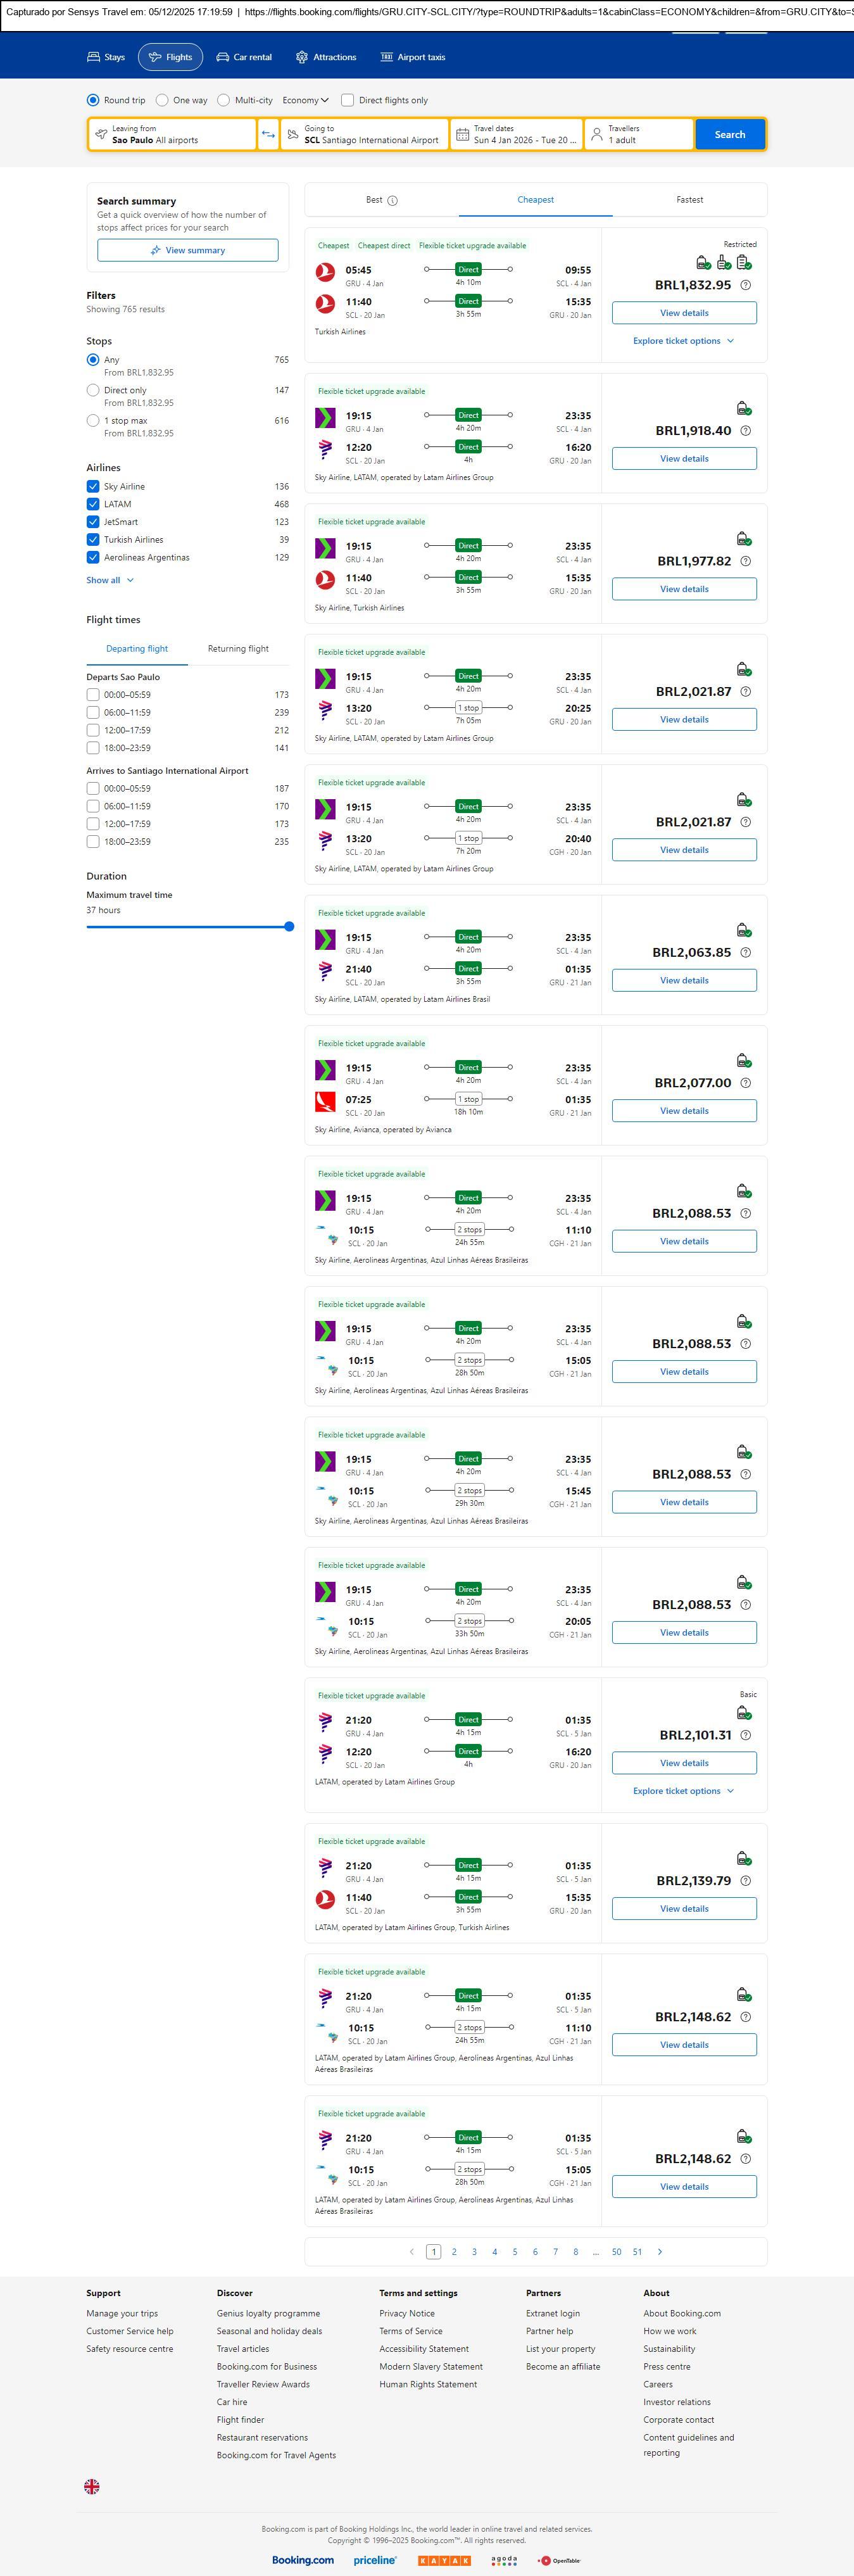Switch to the Fastest results tab

(x=689, y=200)
